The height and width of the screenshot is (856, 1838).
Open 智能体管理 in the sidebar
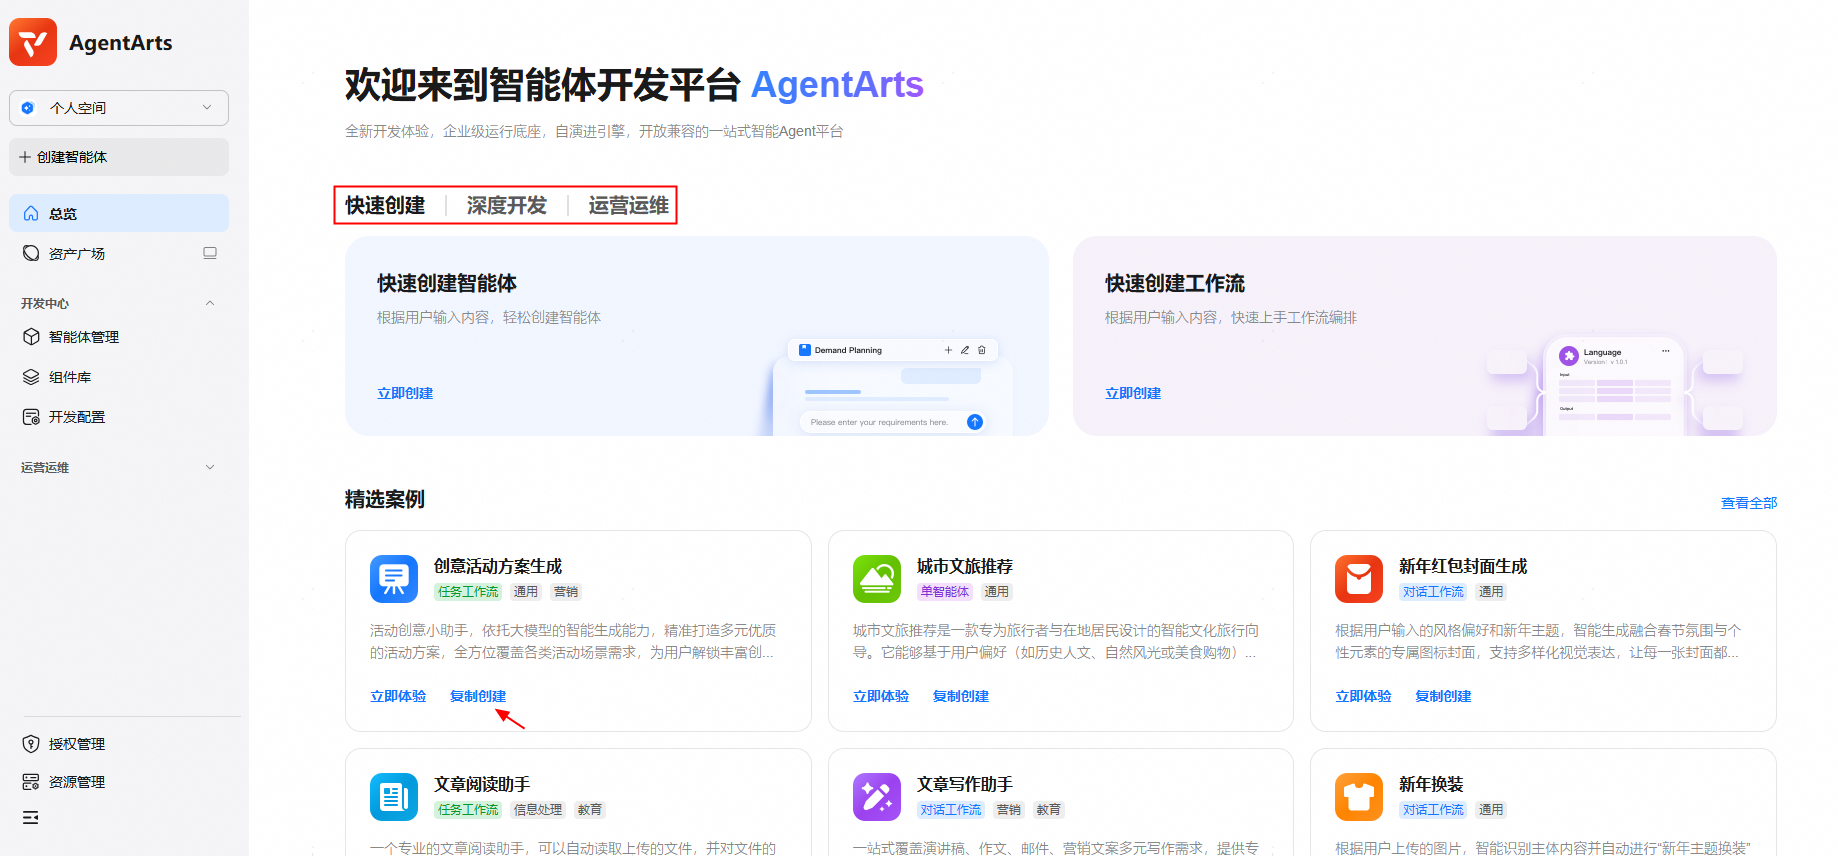84,337
